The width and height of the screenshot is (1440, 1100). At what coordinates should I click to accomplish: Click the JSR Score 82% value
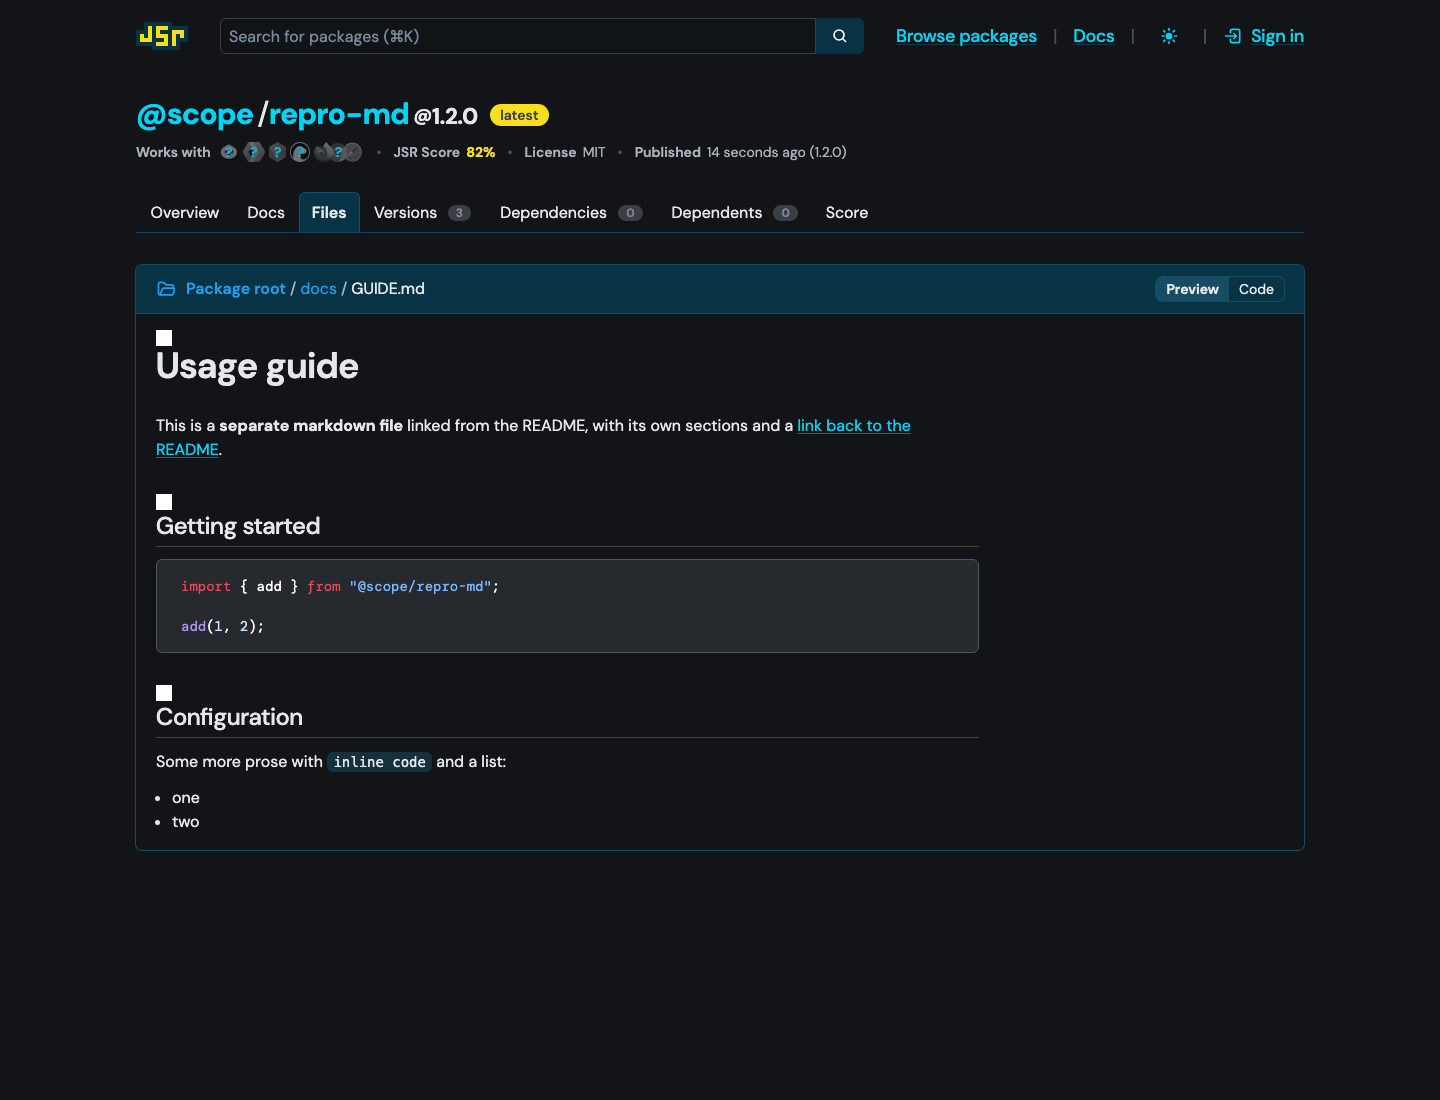click(480, 152)
